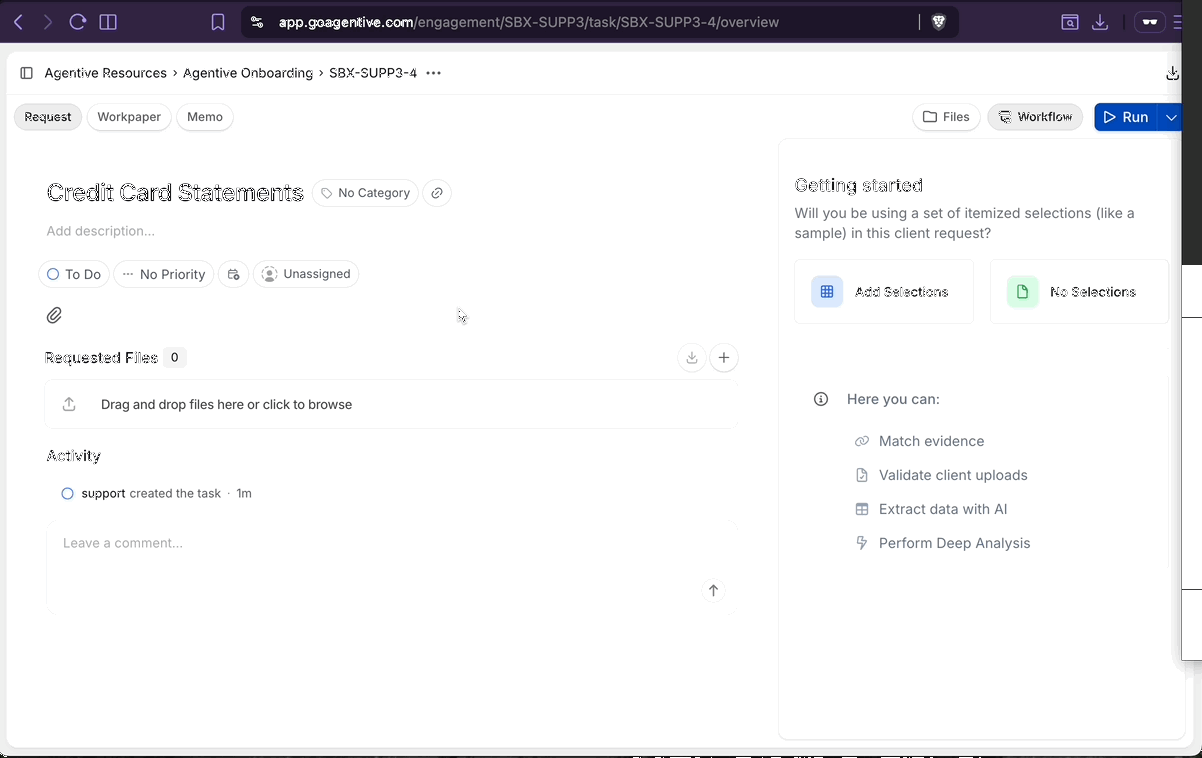
Task: Toggle the app left sidebar icon
Action: (x=27, y=73)
